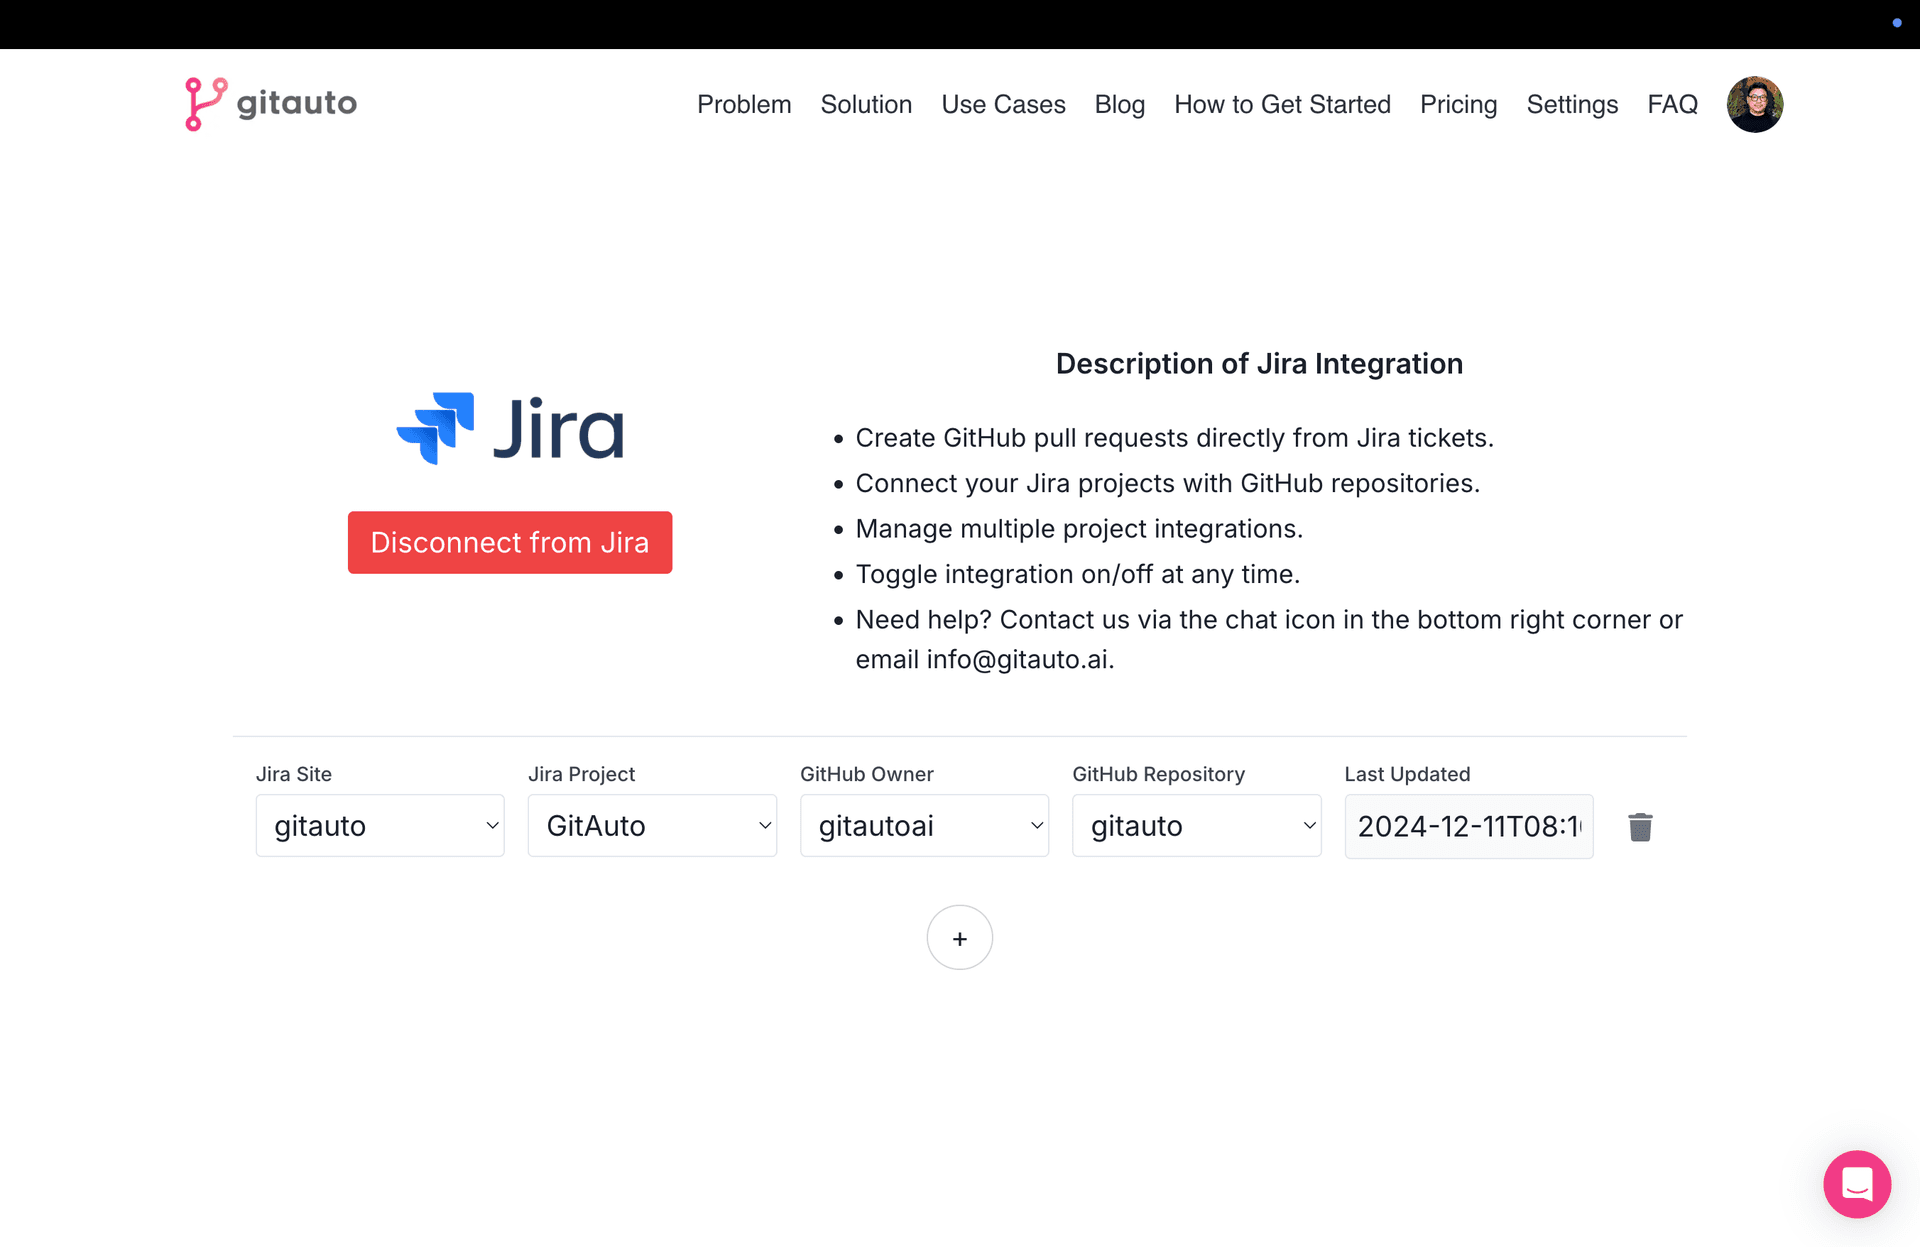Screen dimensions: 1920x1247
Task: Select the GitHub Owner dropdown
Action: click(x=924, y=826)
